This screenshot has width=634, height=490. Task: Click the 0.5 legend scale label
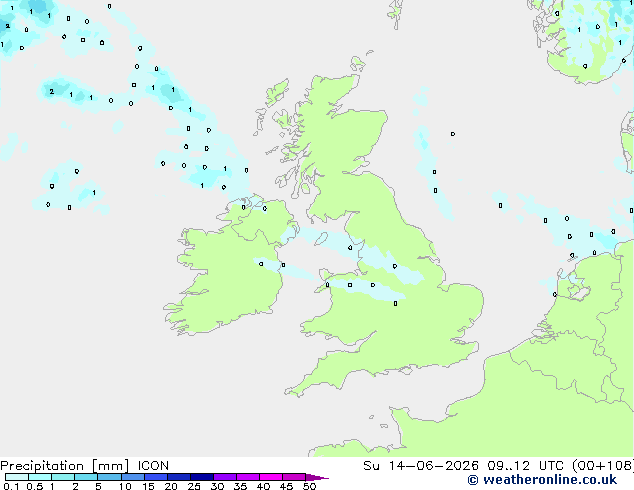tap(35, 486)
